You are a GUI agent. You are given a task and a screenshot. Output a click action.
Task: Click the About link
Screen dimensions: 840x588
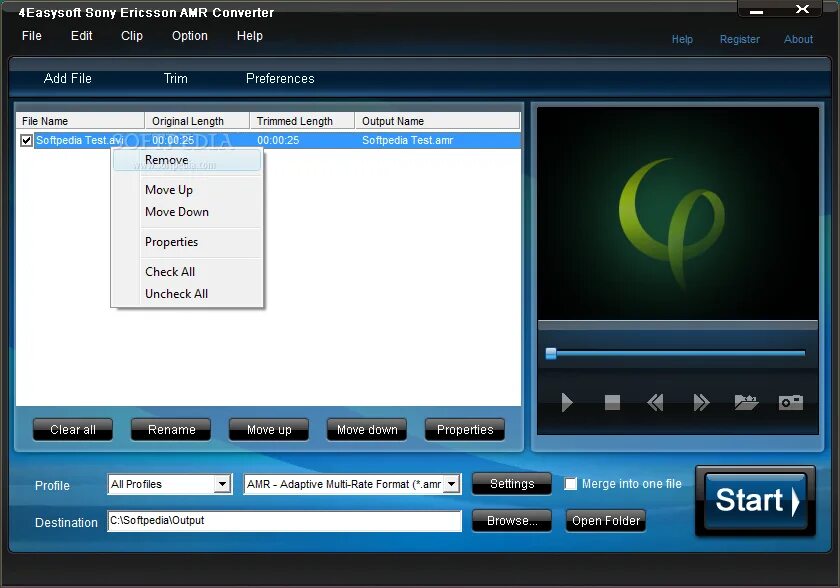(x=798, y=39)
